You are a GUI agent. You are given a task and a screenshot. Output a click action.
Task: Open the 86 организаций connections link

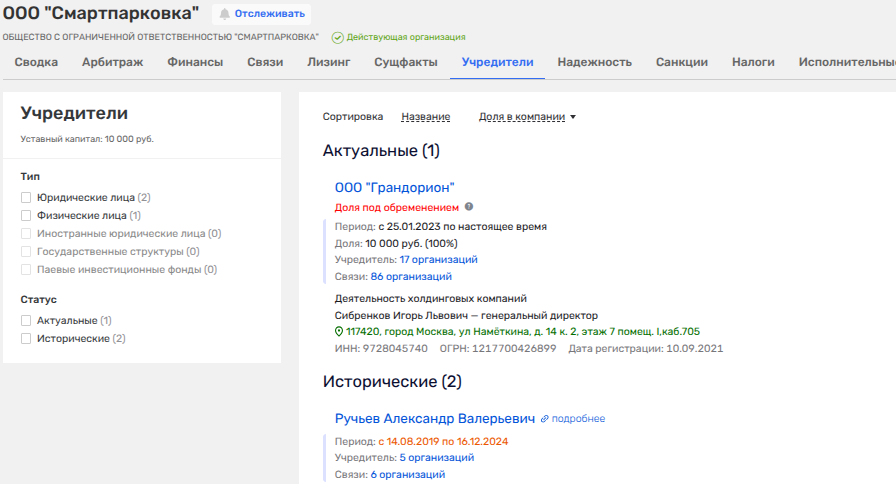pyautogui.click(x=411, y=277)
